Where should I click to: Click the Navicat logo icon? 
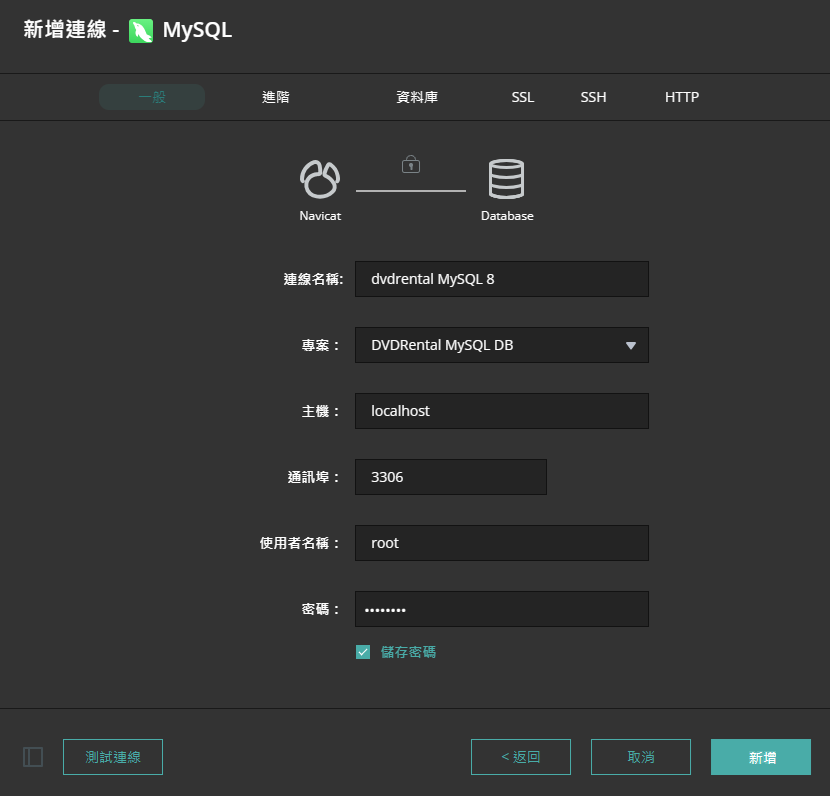(320, 179)
